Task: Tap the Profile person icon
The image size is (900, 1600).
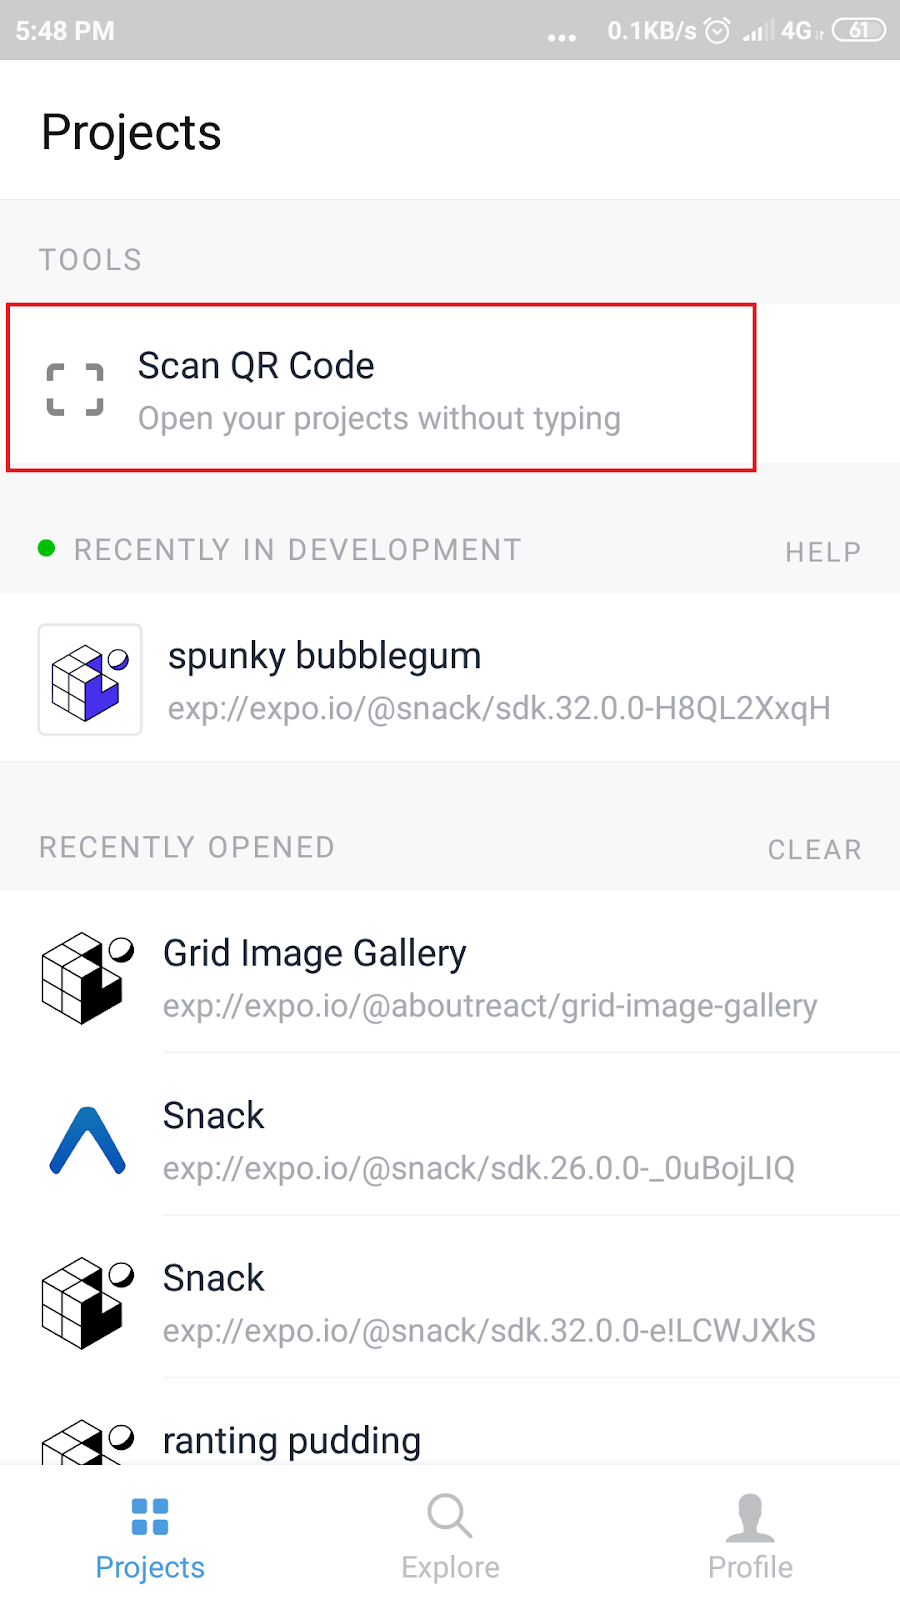Action: [x=749, y=1516]
